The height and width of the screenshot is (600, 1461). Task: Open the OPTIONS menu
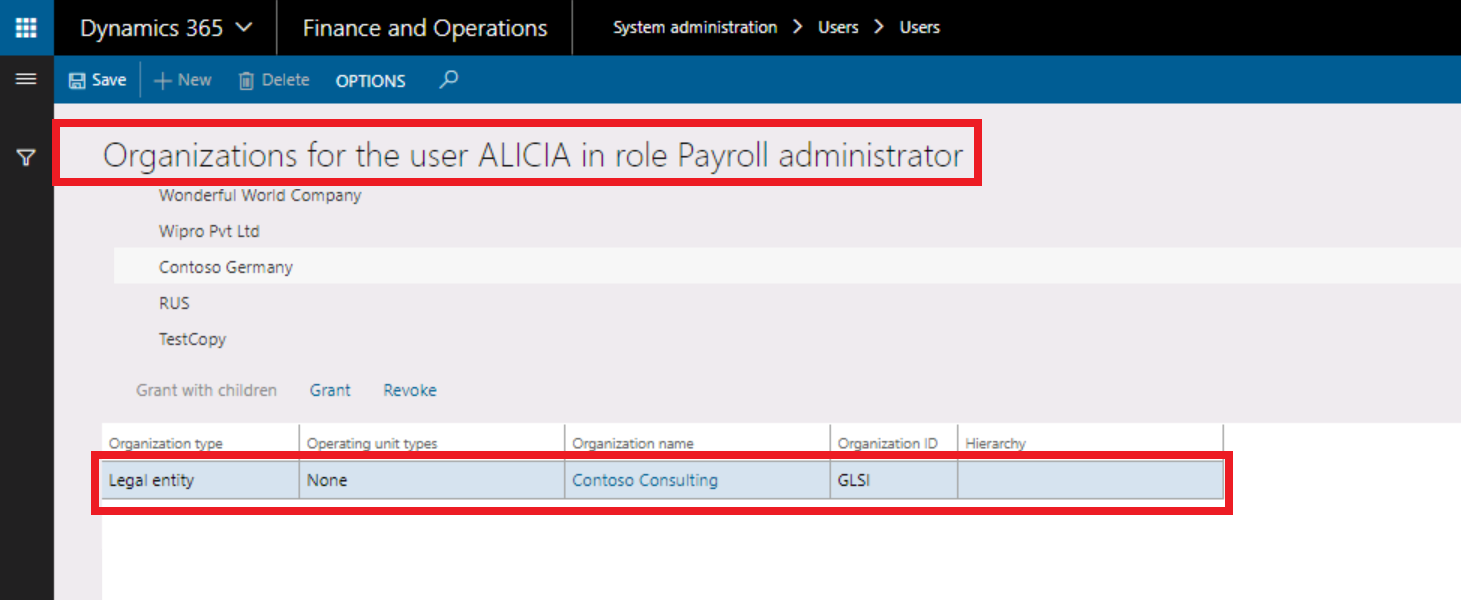(369, 80)
